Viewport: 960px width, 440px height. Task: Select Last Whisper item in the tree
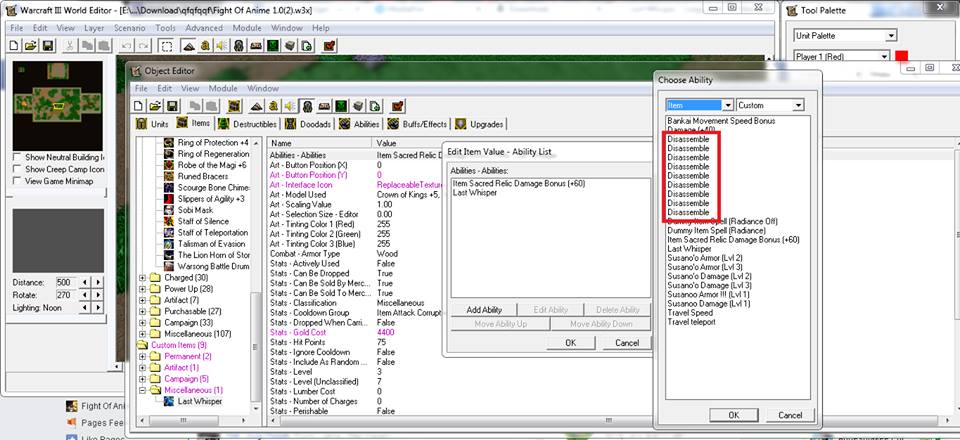tap(200, 401)
